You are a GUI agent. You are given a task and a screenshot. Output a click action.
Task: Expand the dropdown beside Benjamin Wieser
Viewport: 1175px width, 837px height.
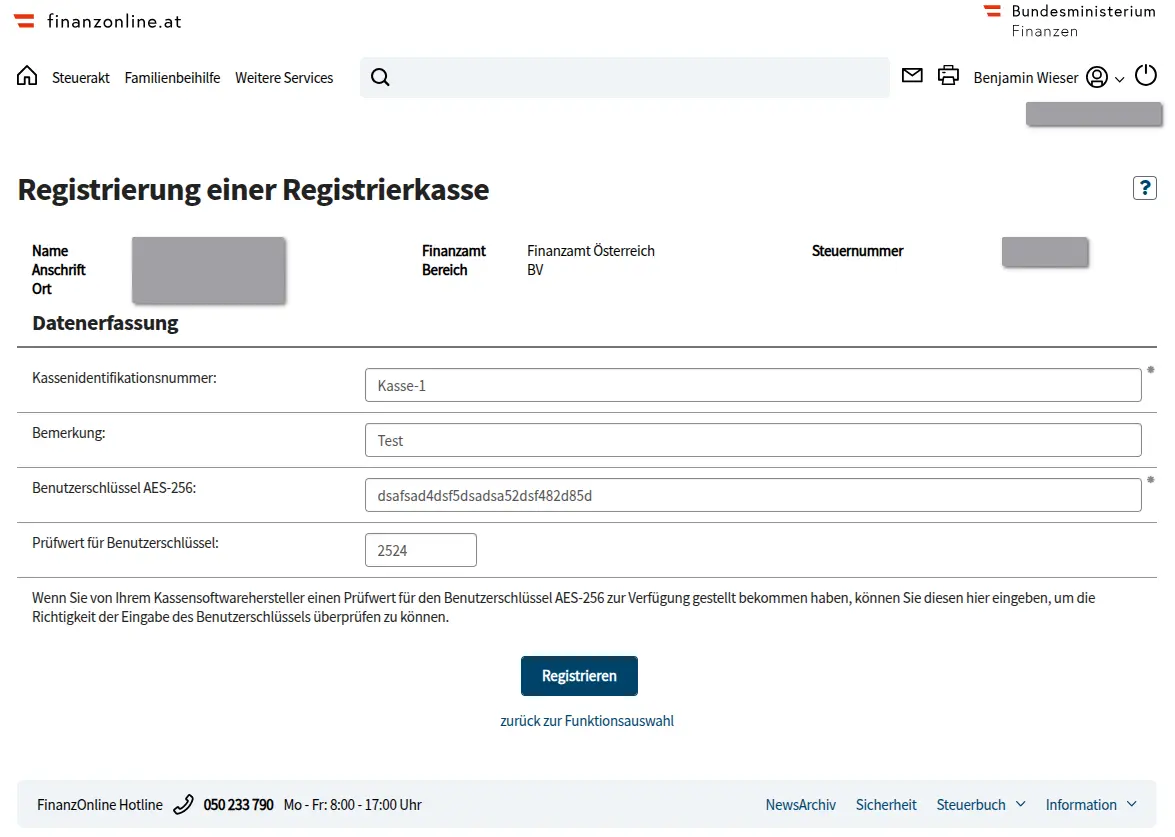(x=1117, y=78)
